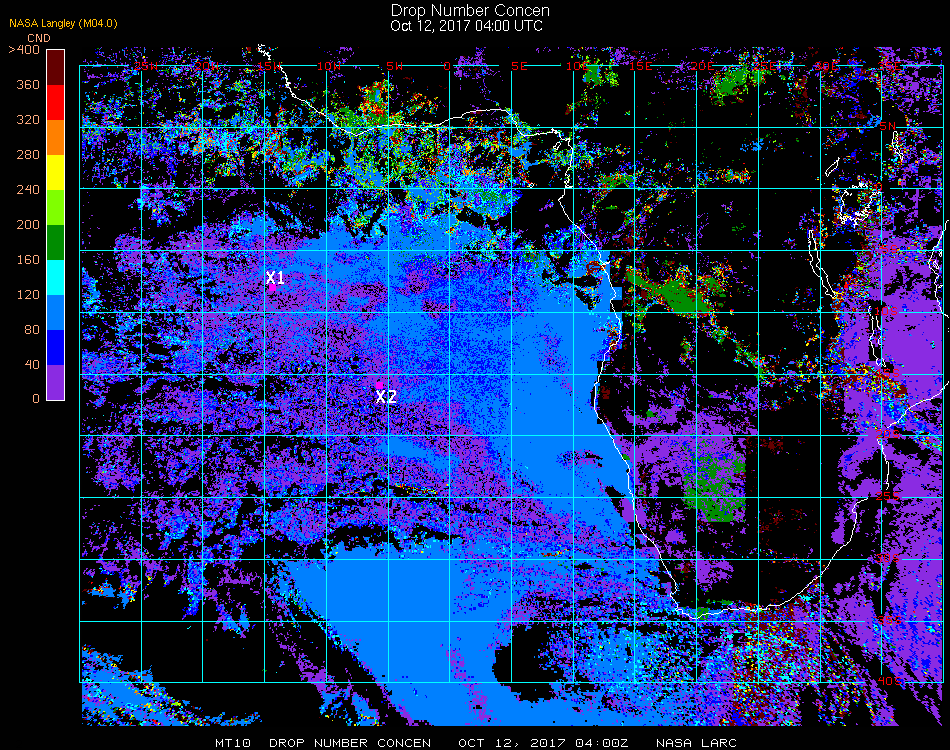Click the '5W' longitude label

(394, 66)
